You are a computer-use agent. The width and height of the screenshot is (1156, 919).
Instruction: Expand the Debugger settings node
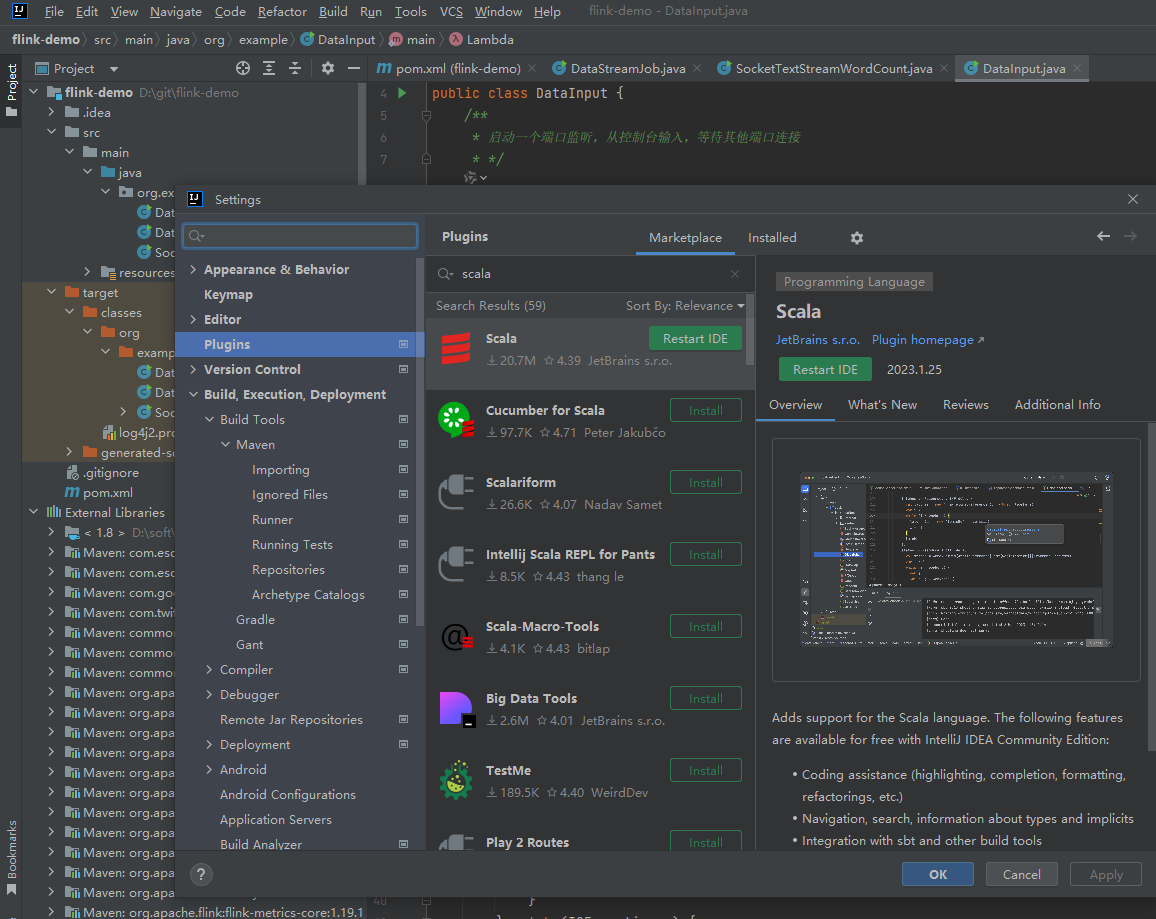pos(209,695)
